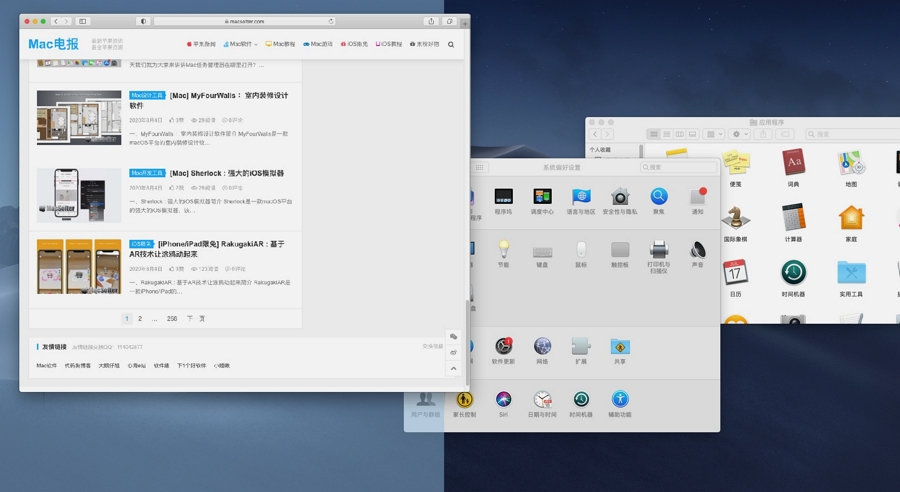Viewport: 900px width, 492px height.
Task: Click back-to-top arrow on webpage
Action: (453, 369)
